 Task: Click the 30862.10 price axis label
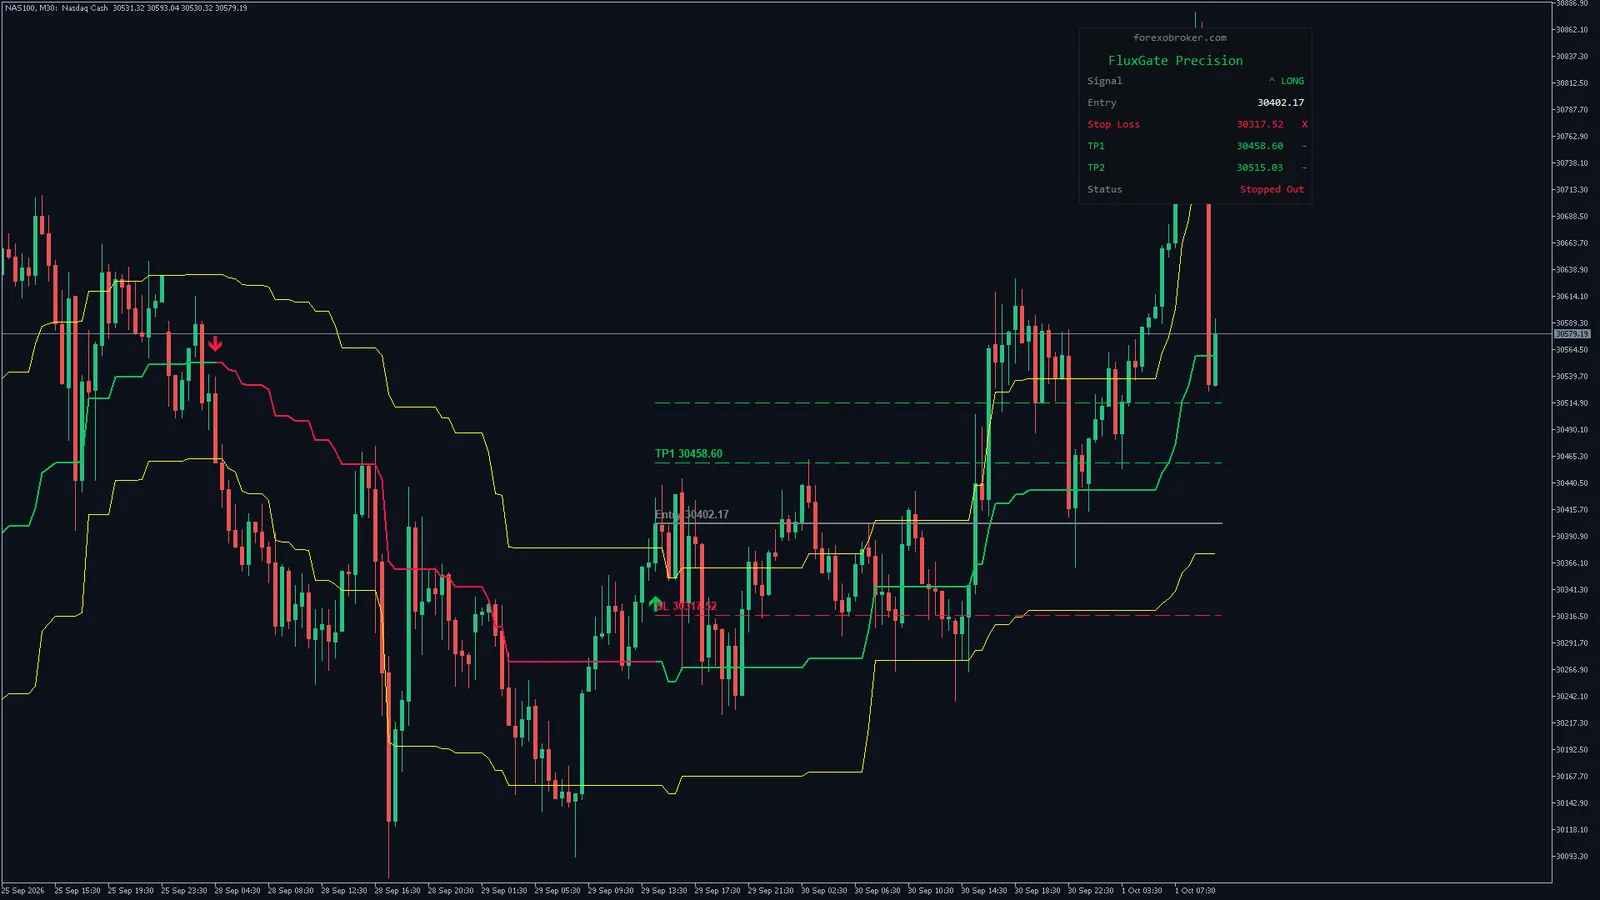tap(1571, 30)
